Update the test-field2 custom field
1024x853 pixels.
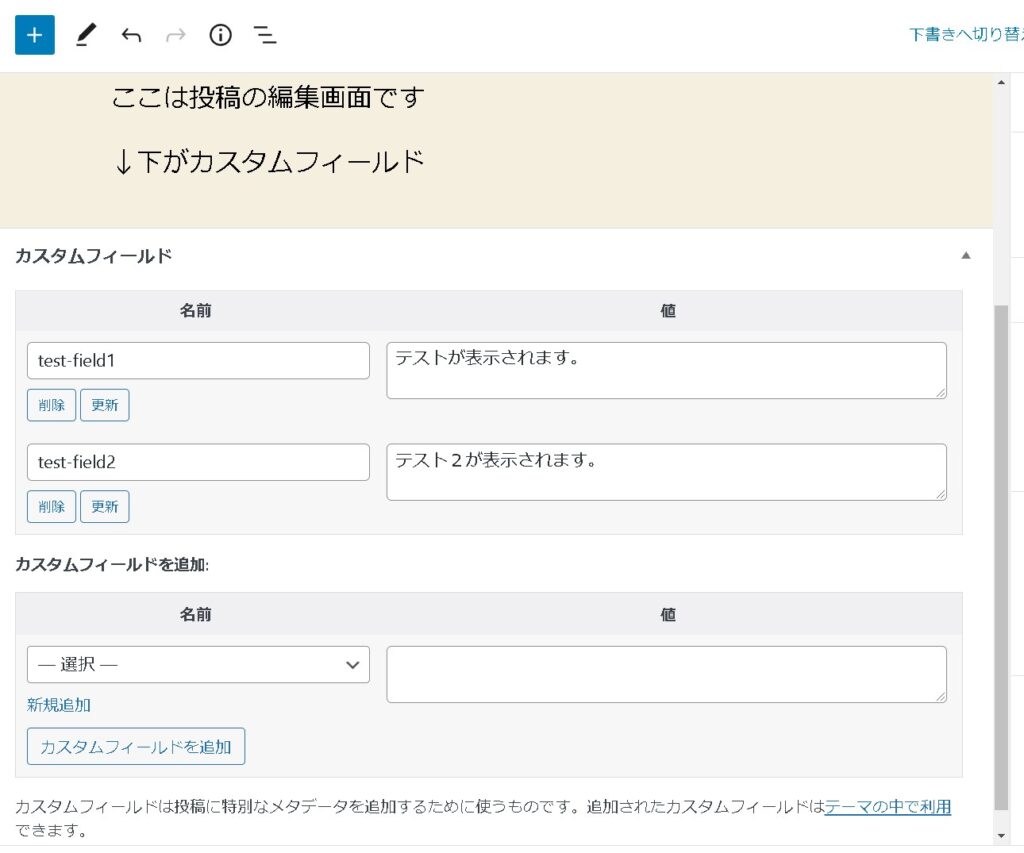pyautogui.click(x=105, y=507)
